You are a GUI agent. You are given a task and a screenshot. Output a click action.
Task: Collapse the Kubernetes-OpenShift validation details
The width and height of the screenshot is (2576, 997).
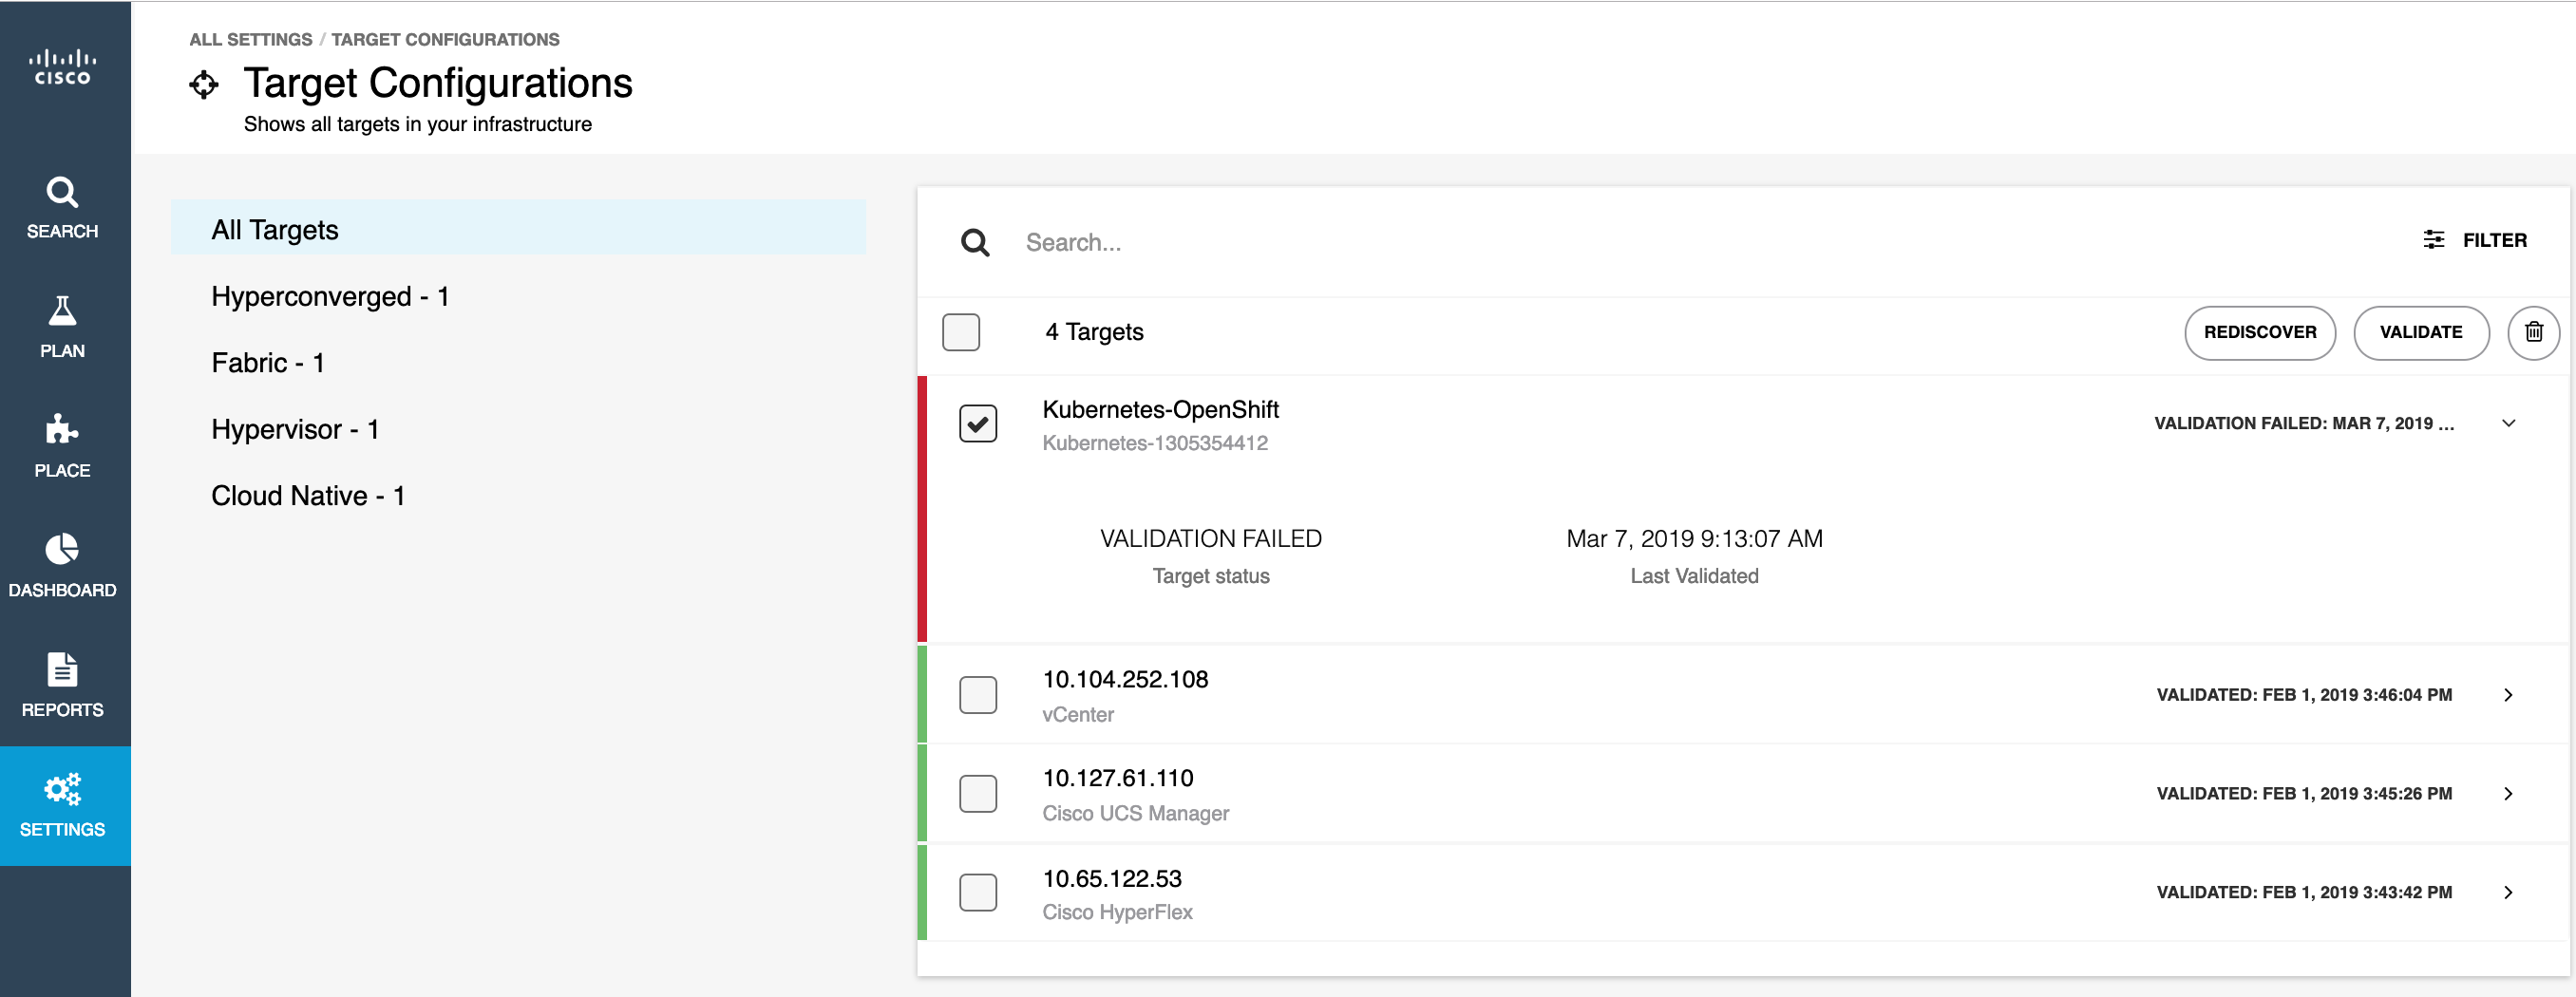point(2508,423)
